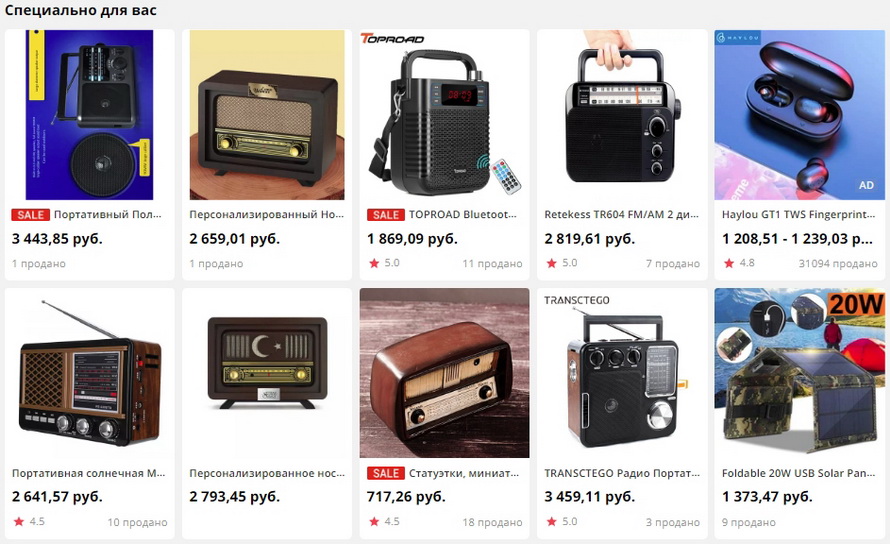Click the crescent moon retro radio image
This screenshot has height=544, width=890.
tap(267, 373)
